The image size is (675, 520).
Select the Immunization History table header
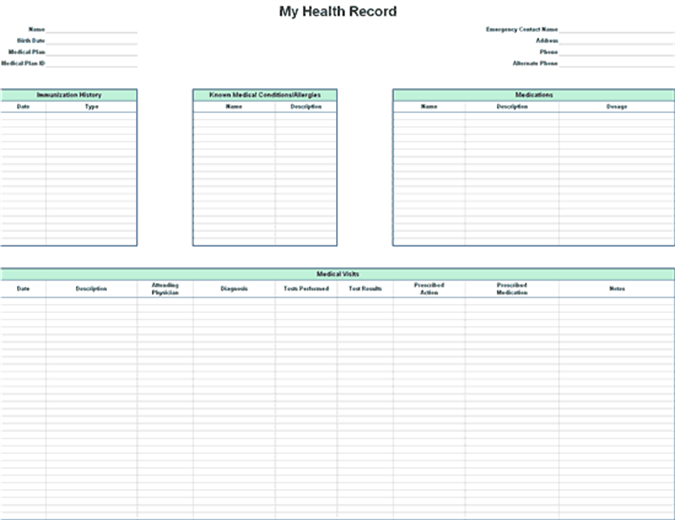pyautogui.click(x=69, y=95)
